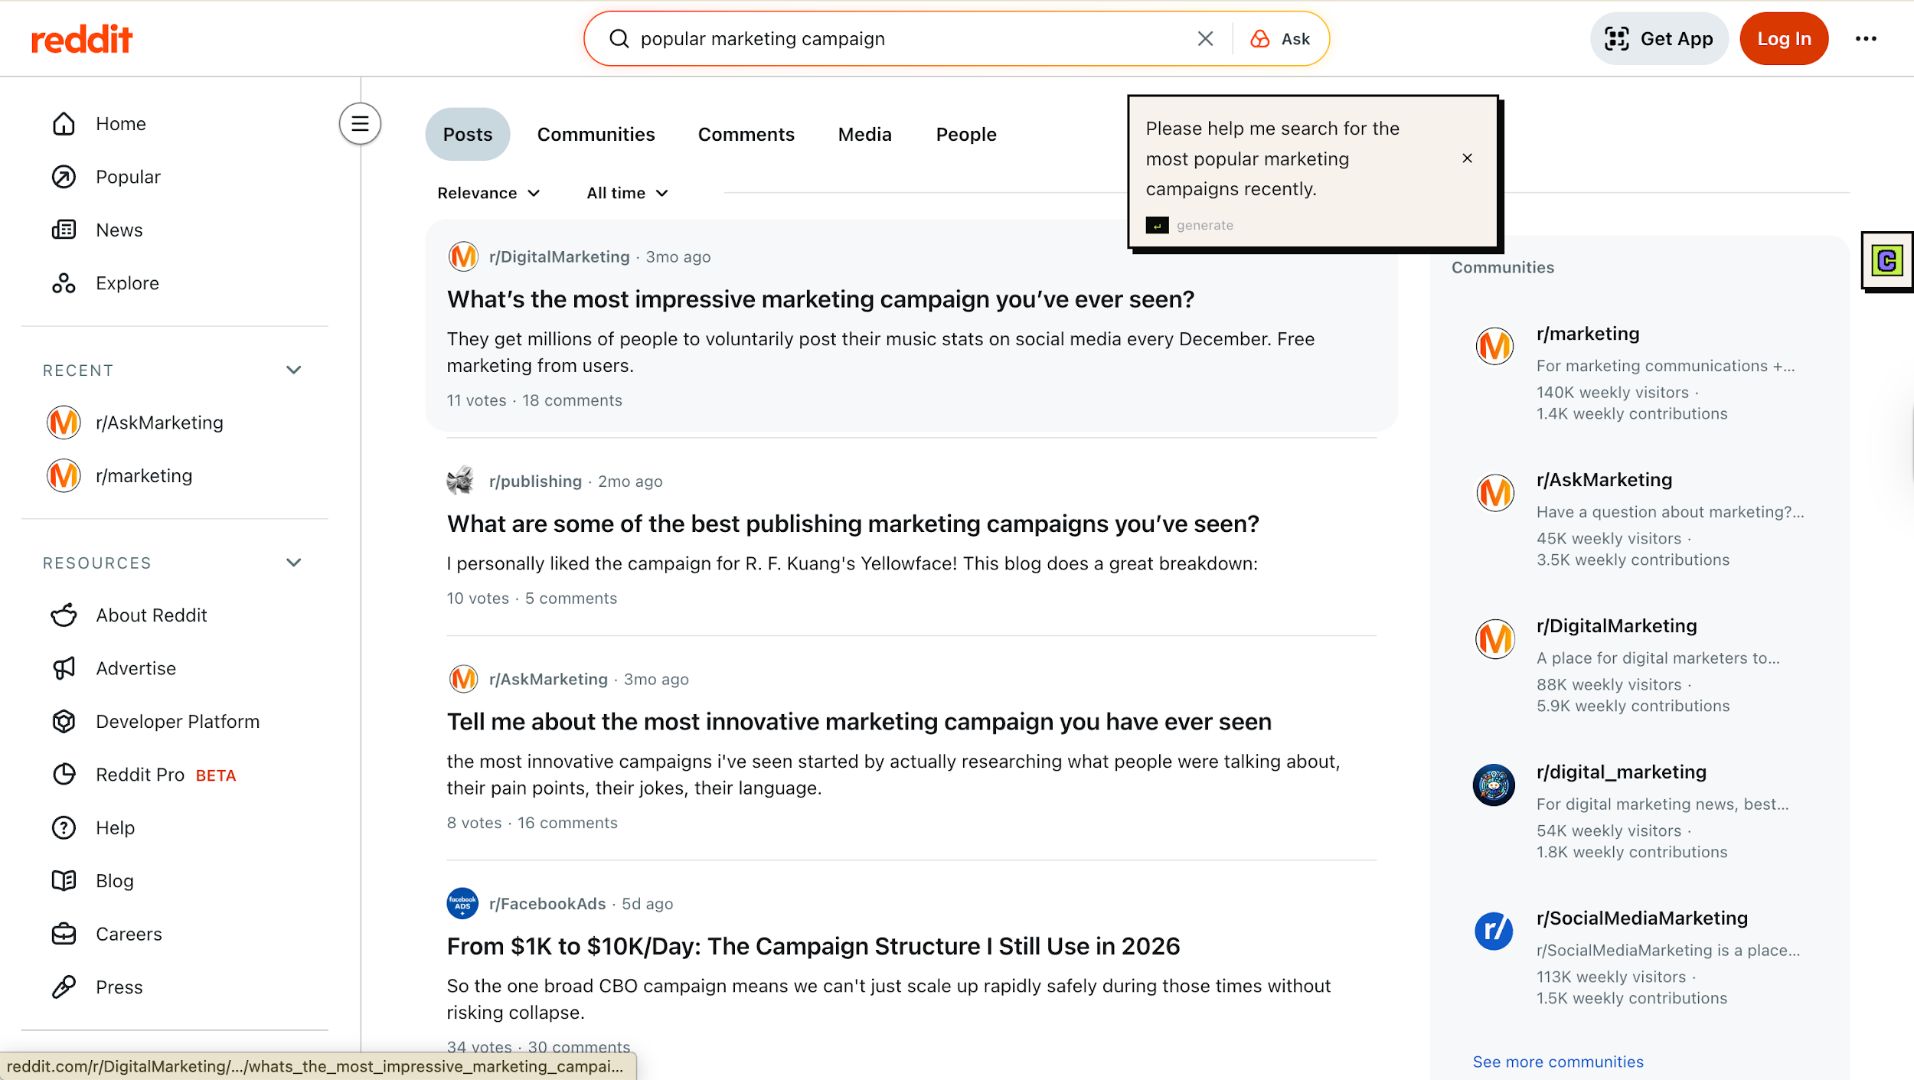Click into the search input field
The image size is (1914, 1080).
point(900,39)
